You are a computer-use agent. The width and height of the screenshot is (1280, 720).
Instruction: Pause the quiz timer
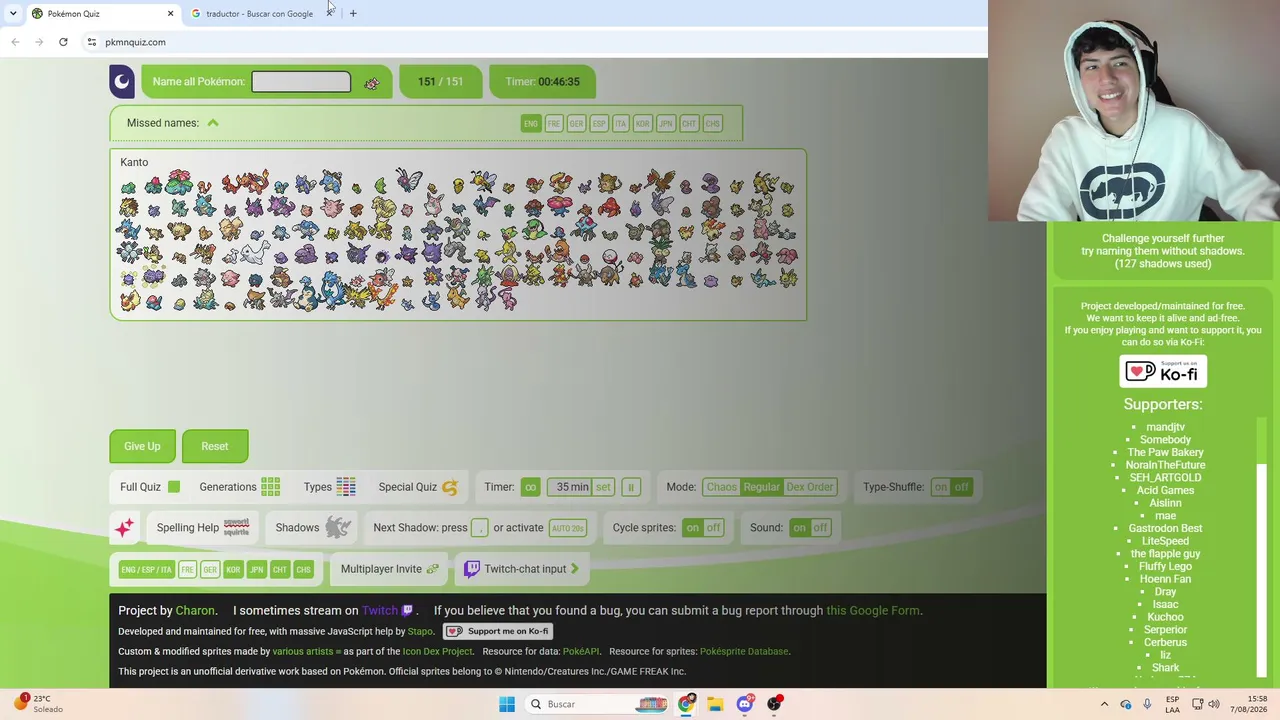click(x=630, y=487)
